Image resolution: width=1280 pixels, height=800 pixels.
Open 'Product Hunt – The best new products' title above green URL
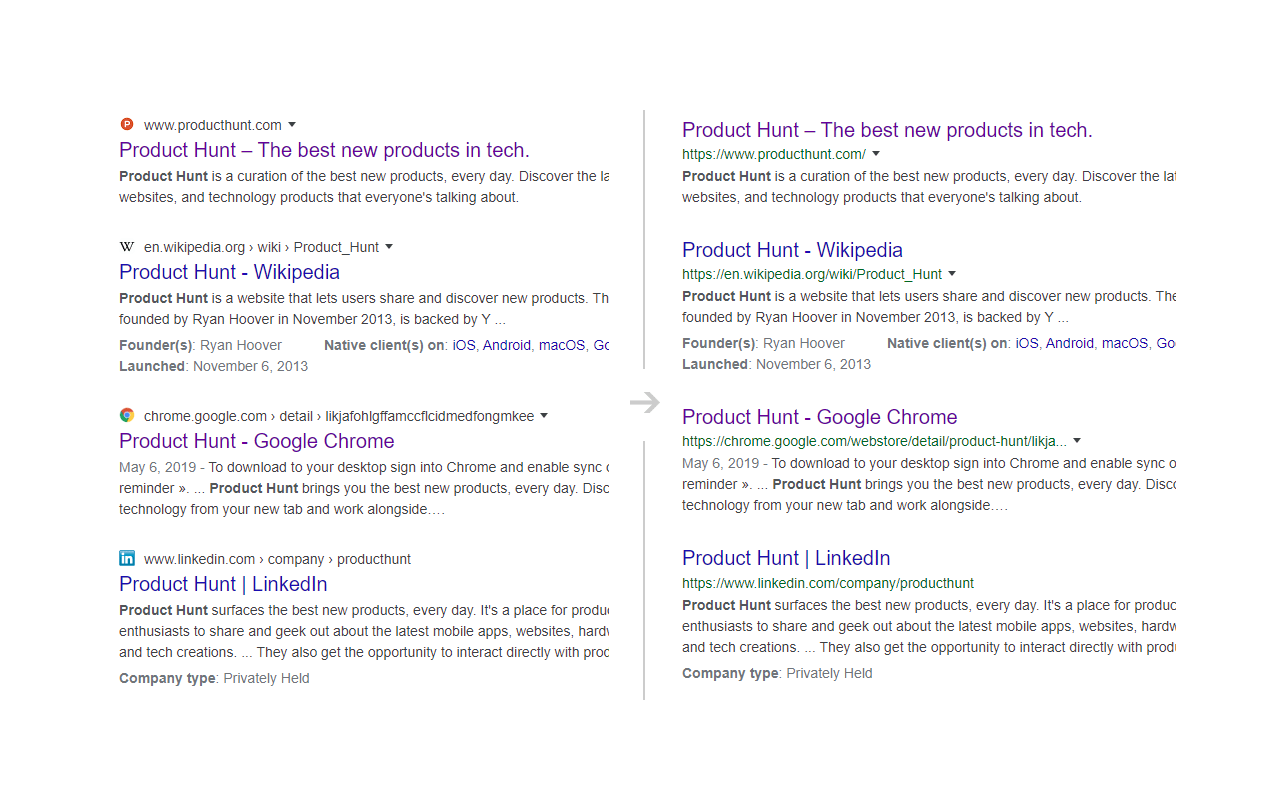(x=887, y=130)
